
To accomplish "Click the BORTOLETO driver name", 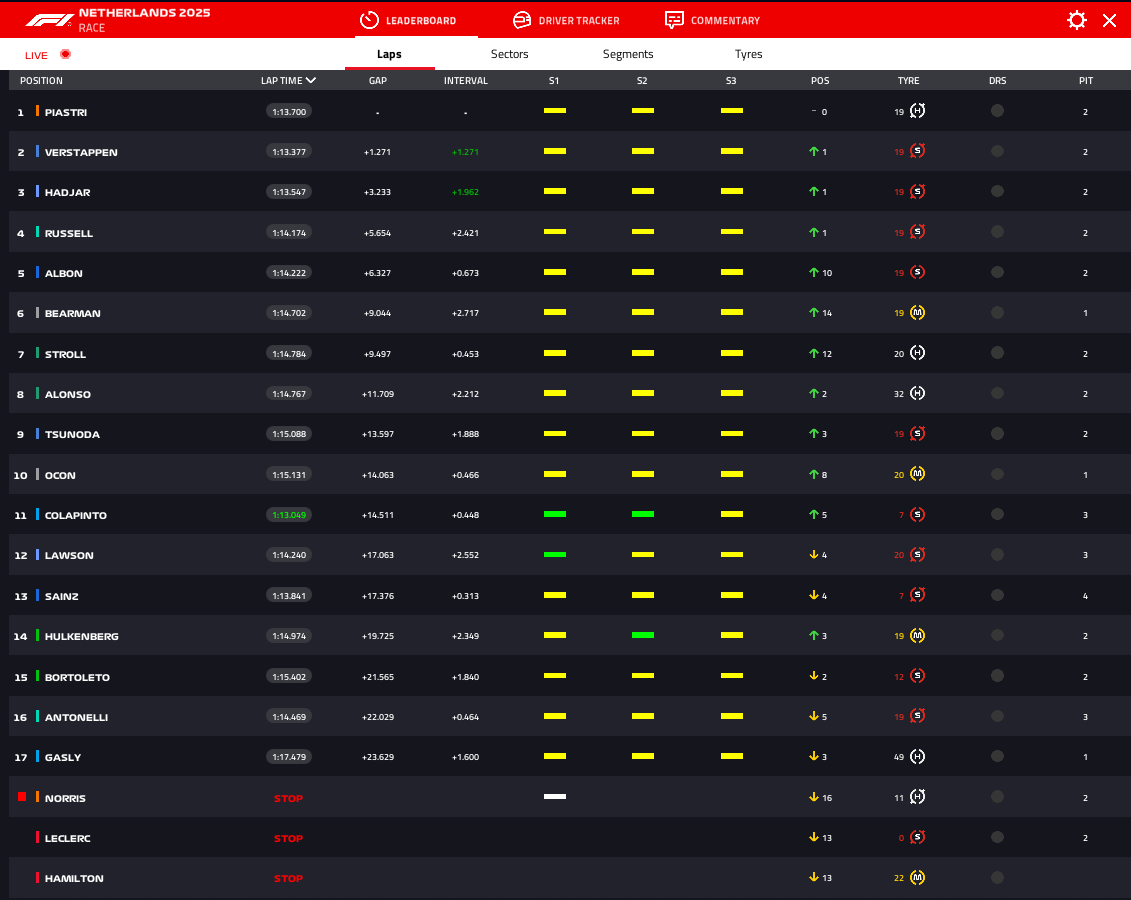I will (77, 677).
